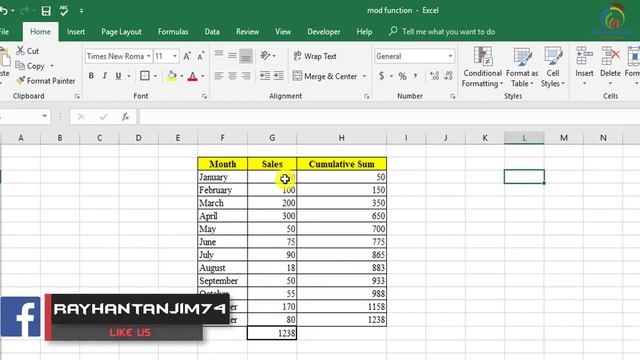Viewport: 640px width, 360px height.
Task: Select the Cumulative Sum header cell
Action: 342,164
